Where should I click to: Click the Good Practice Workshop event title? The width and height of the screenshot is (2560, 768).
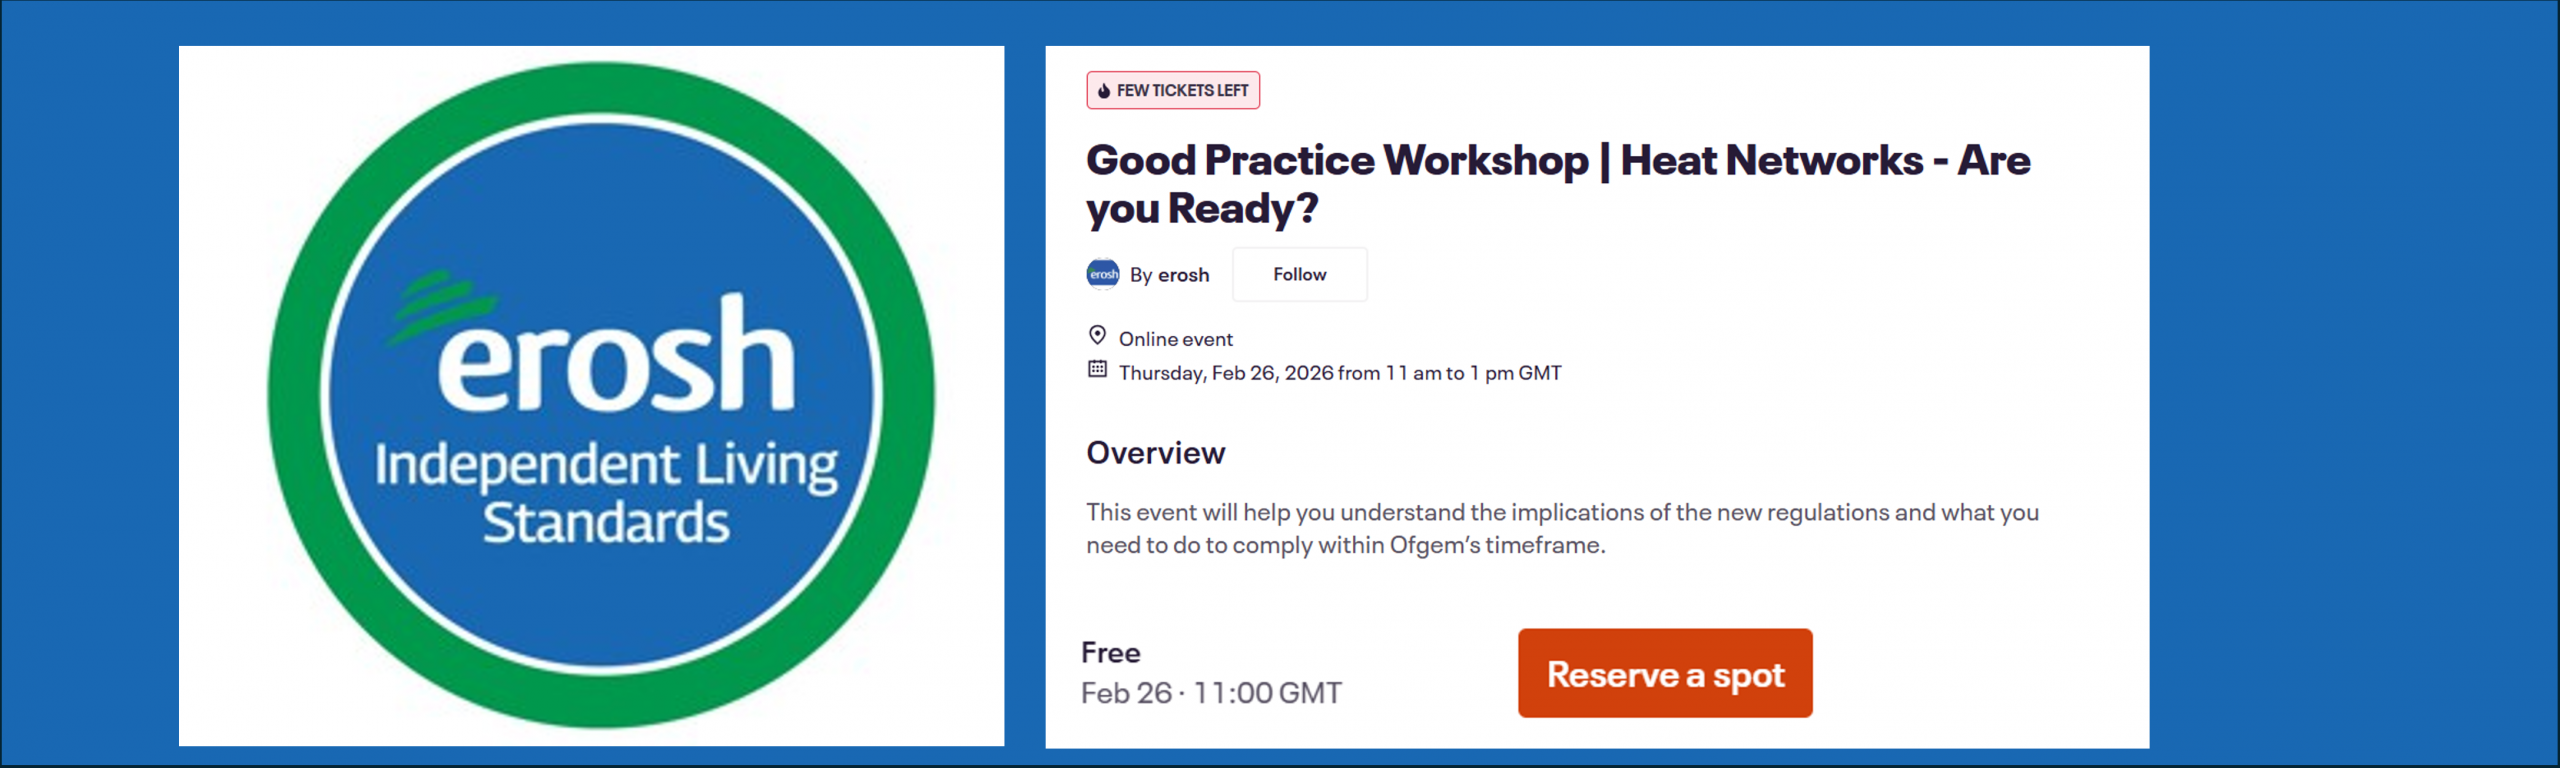(x=1500, y=161)
